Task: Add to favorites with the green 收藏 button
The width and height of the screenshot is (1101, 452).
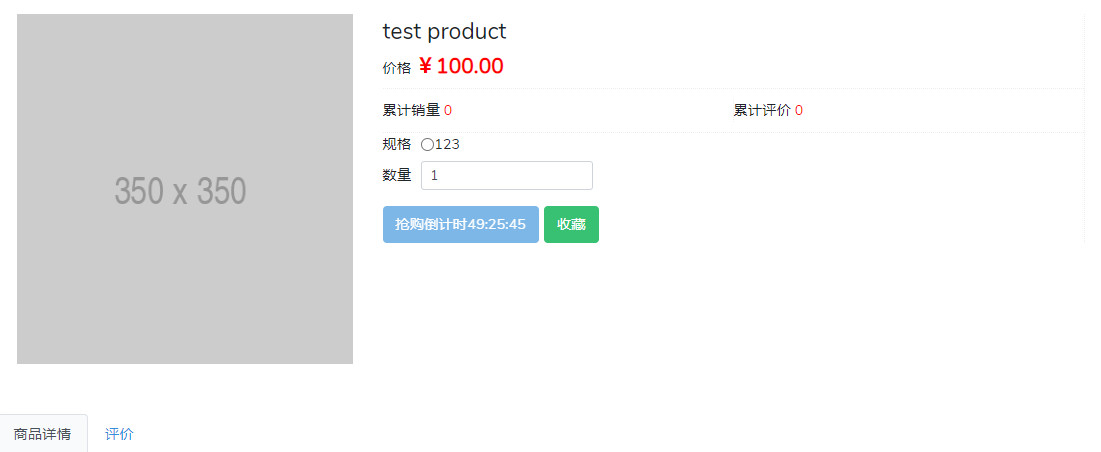Action: click(572, 225)
